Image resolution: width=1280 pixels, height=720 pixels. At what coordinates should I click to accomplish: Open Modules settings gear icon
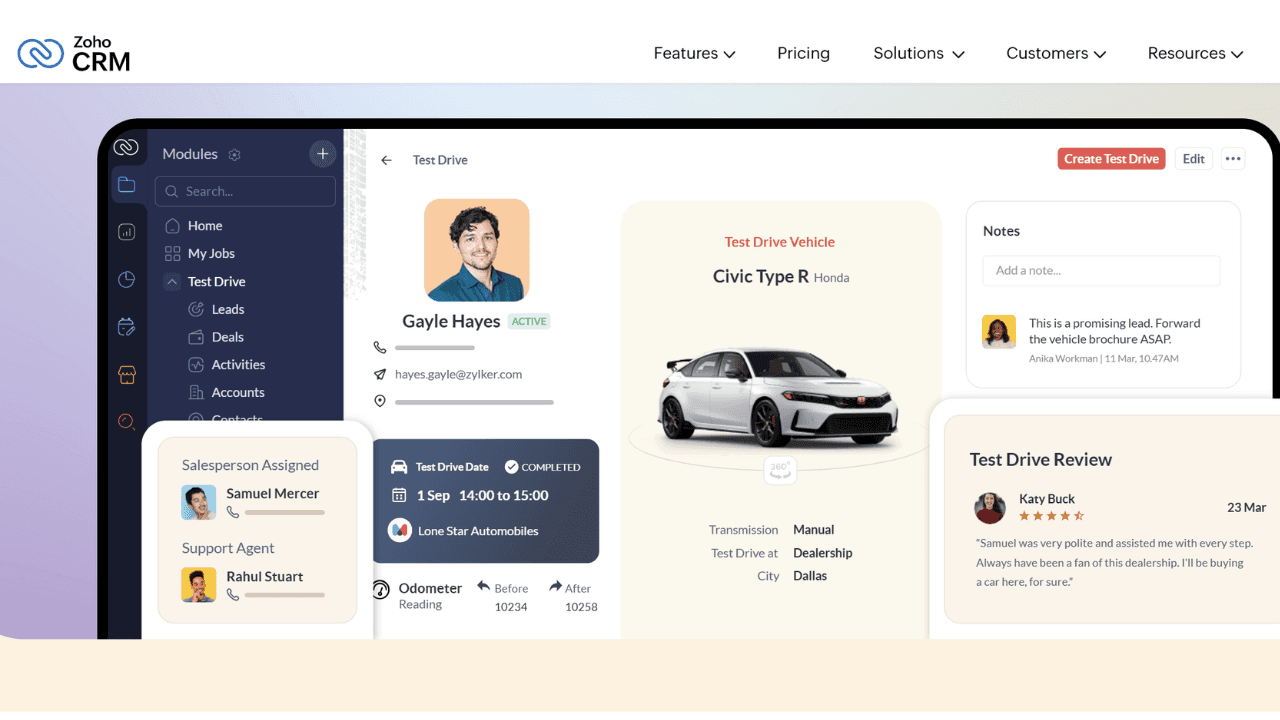pos(235,155)
